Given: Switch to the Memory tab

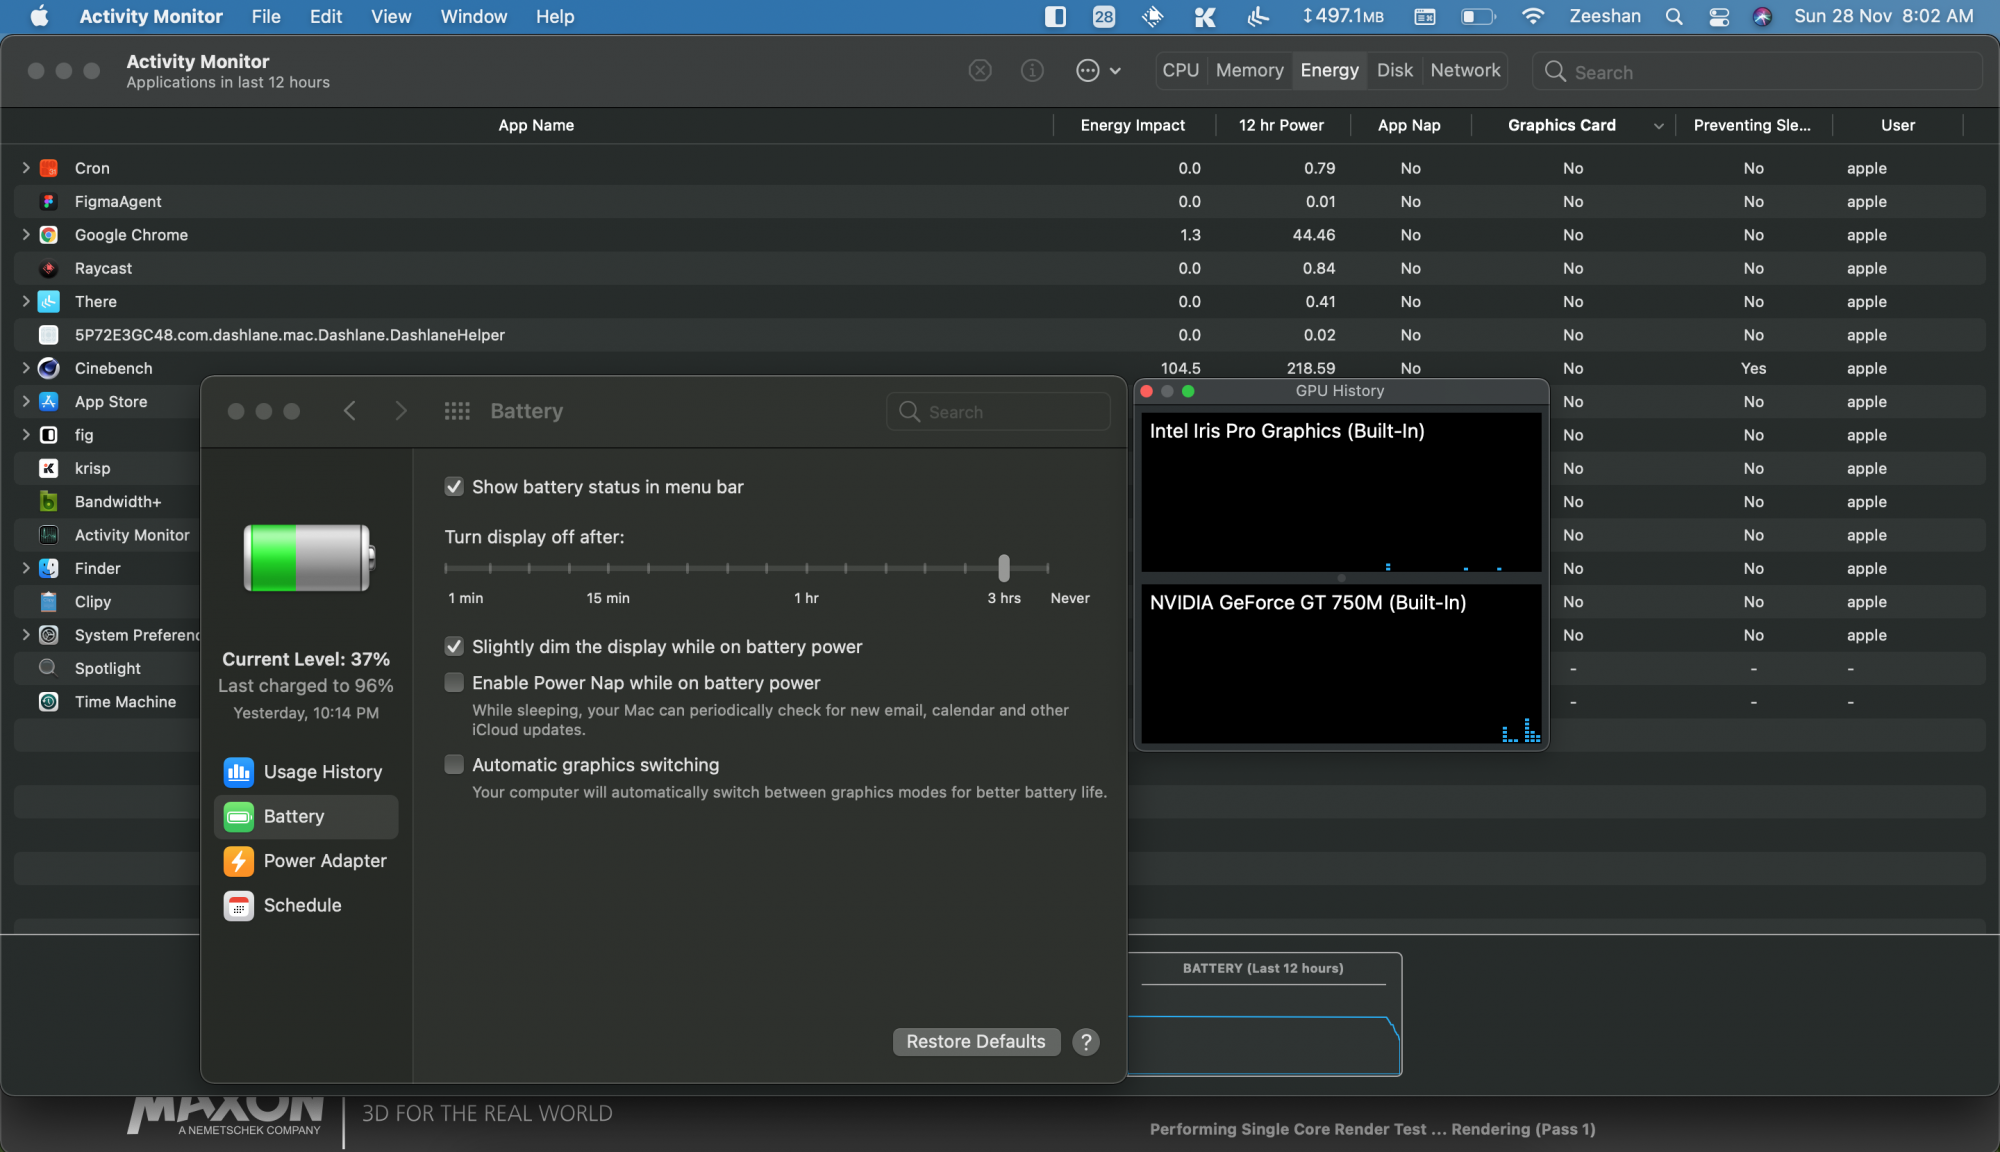Looking at the screenshot, I should [1249, 71].
